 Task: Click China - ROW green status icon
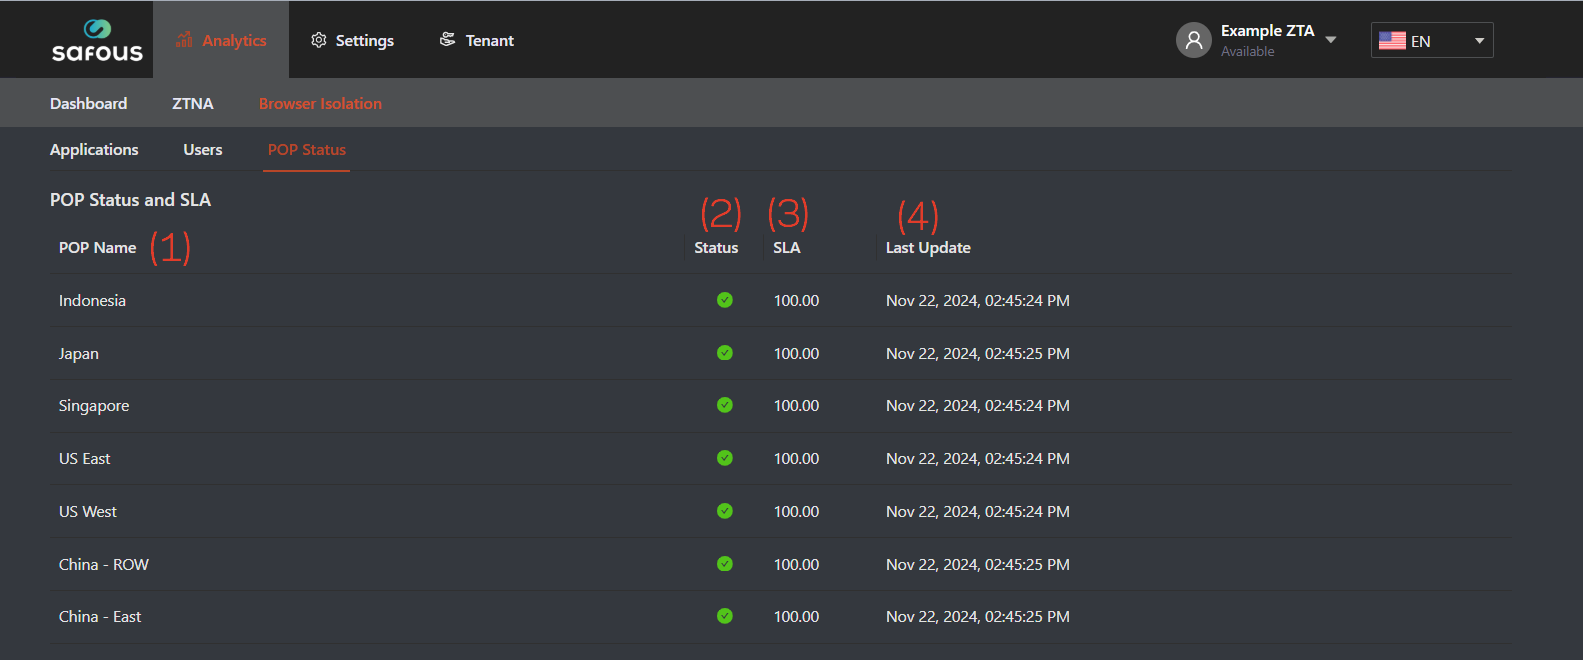tap(725, 564)
